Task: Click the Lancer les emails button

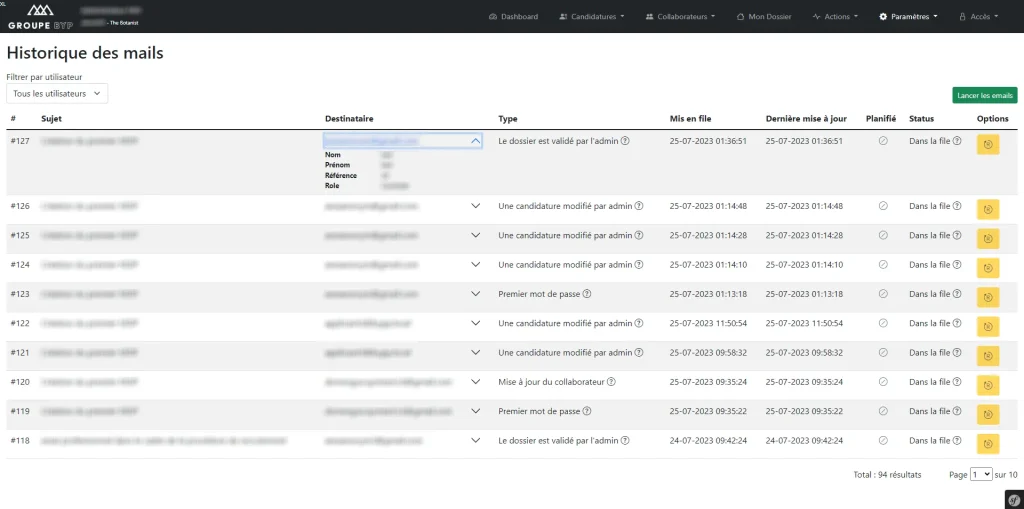Action: (x=985, y=95)
